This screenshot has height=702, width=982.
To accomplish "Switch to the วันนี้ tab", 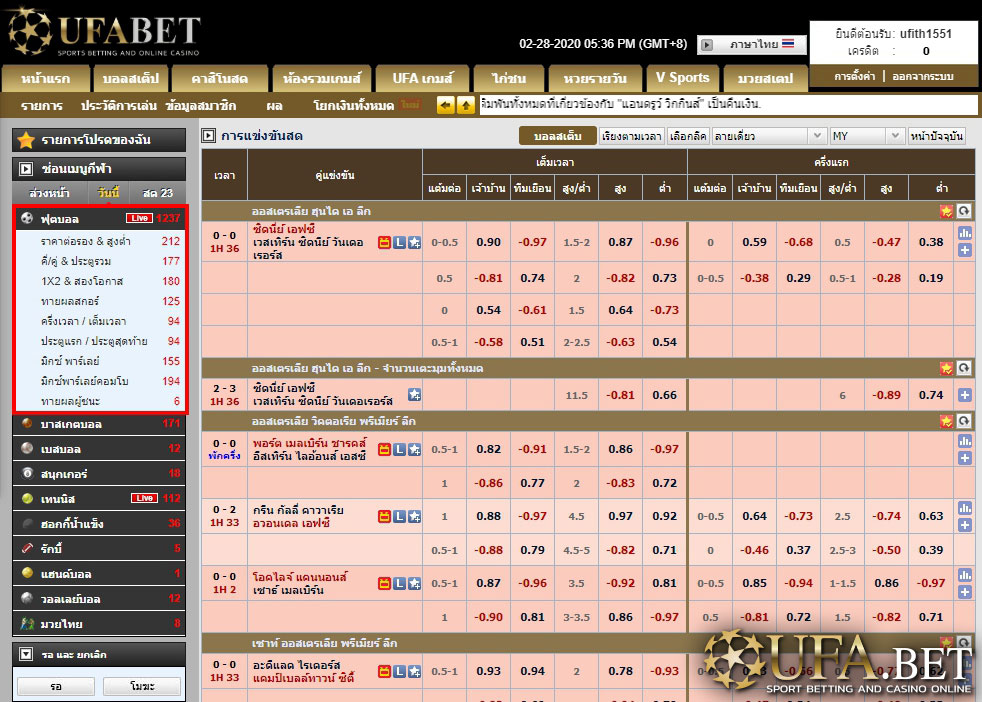I will point(108,192).
